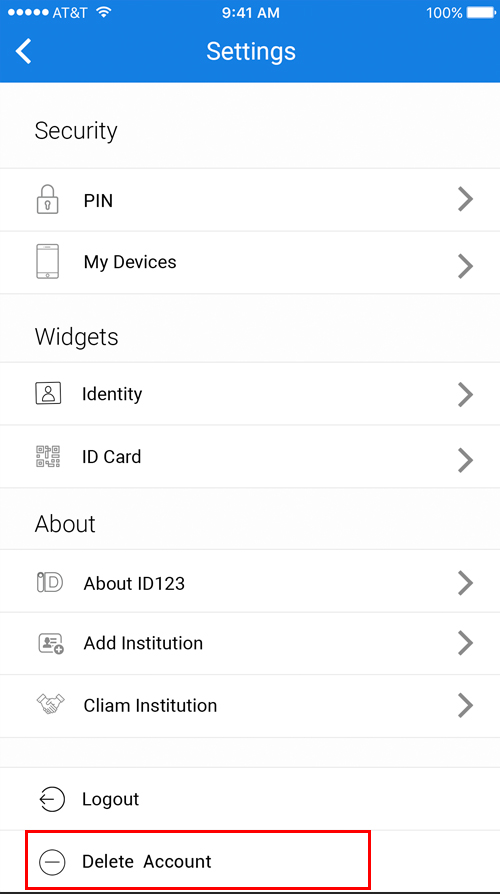Tap the padlock icon beside PIN
Image resolution: width=500 pixels, height=894 pixels.
click(x=48, y=199)
